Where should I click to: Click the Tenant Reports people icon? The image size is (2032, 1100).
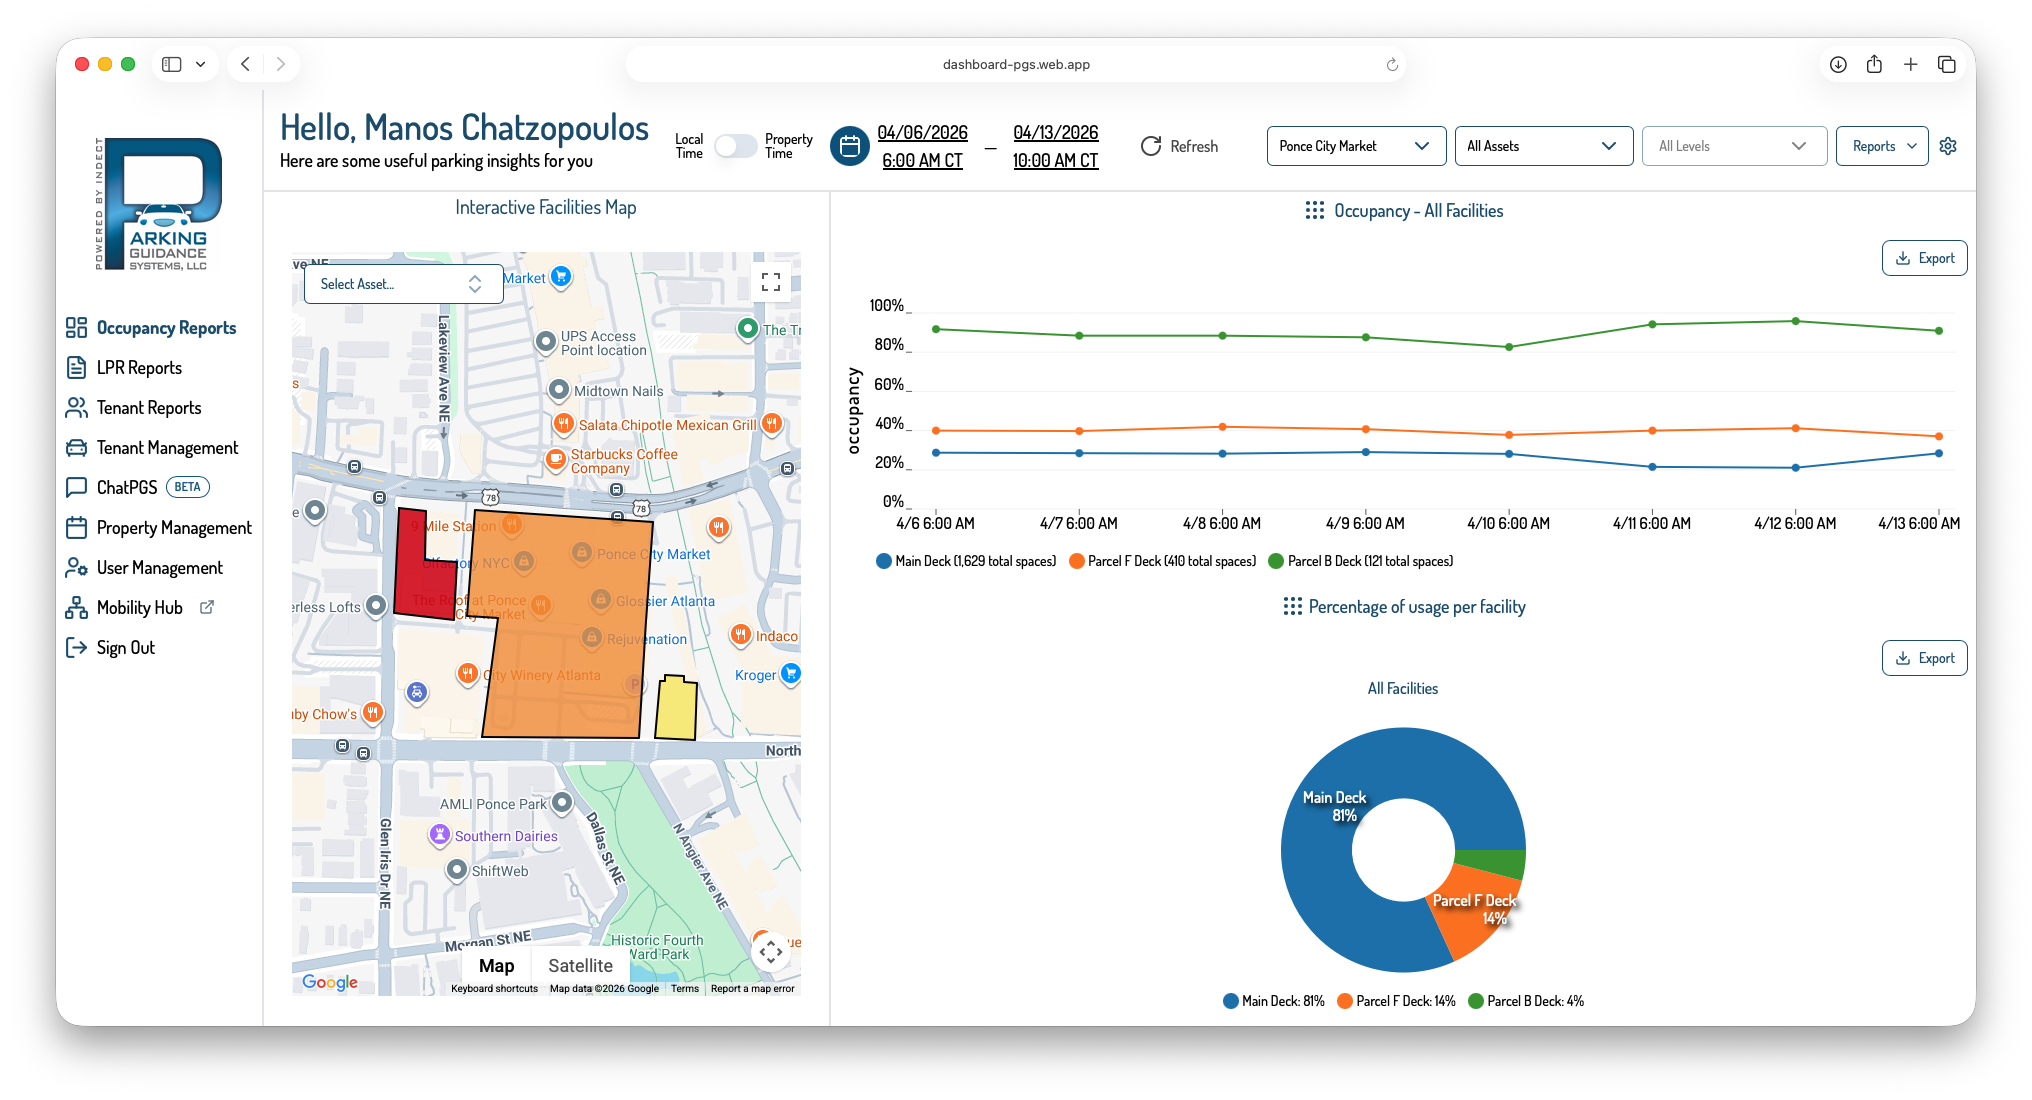point(76,408)
